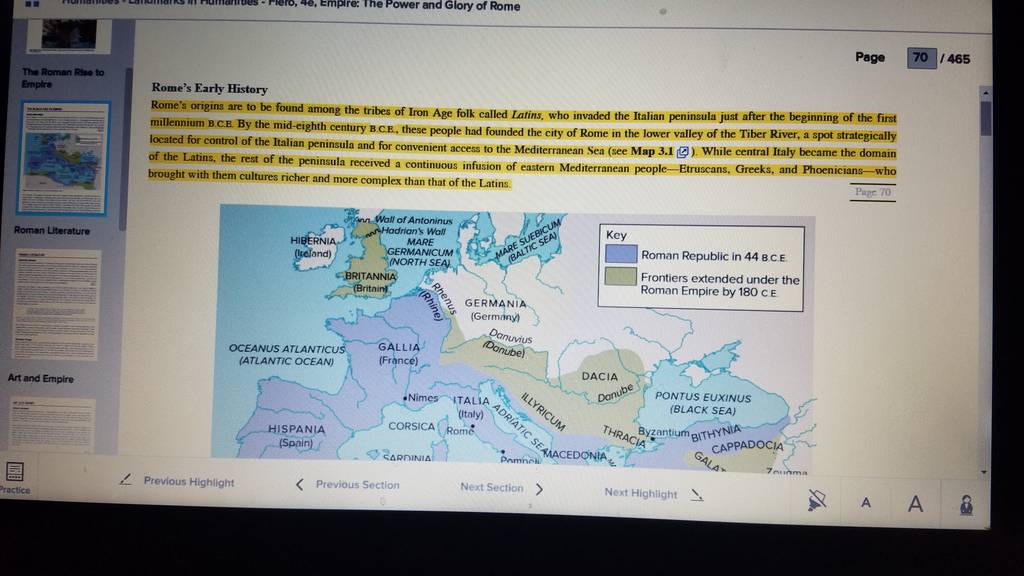Click the GERMANIA label on the map
Screen dimensions: 1024x576
tap(495, 304)
